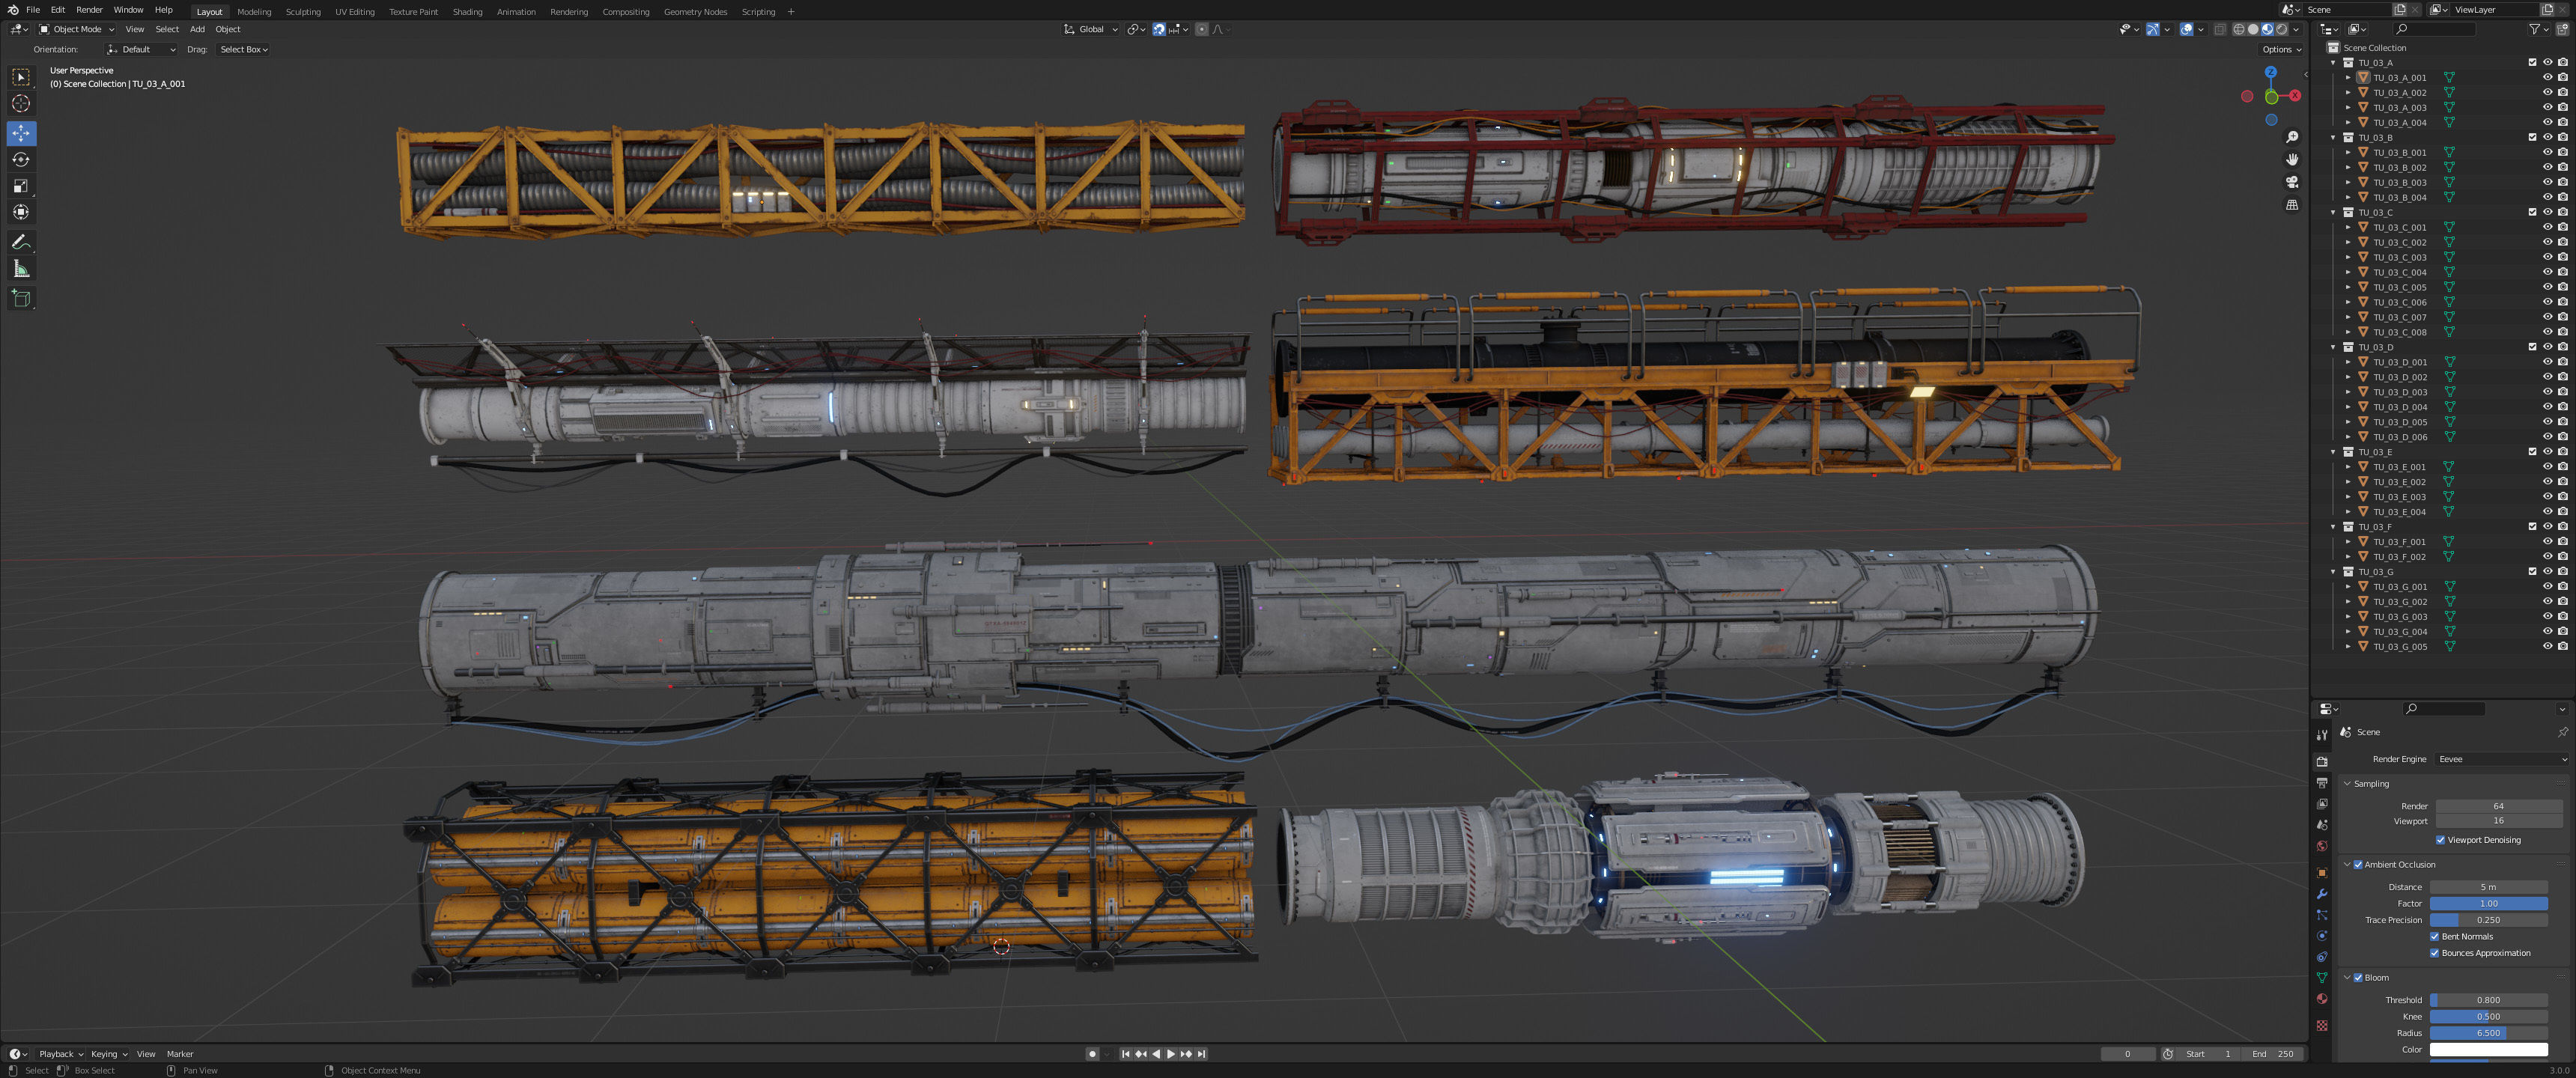This screenshot has height=1078, width=2576.
Task: Open the Render menu
Action: click(89, 10)
